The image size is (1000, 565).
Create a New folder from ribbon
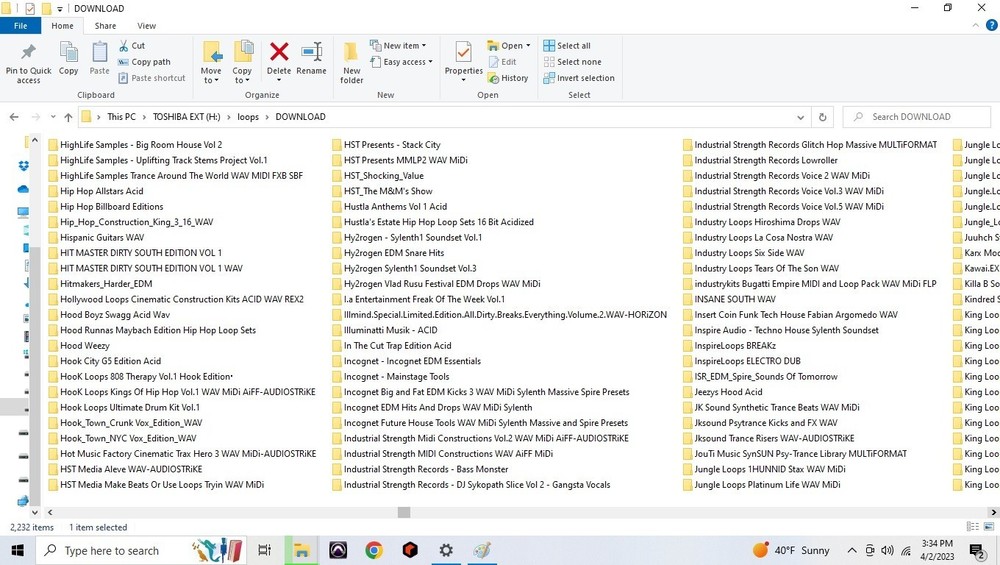point(351,62)
